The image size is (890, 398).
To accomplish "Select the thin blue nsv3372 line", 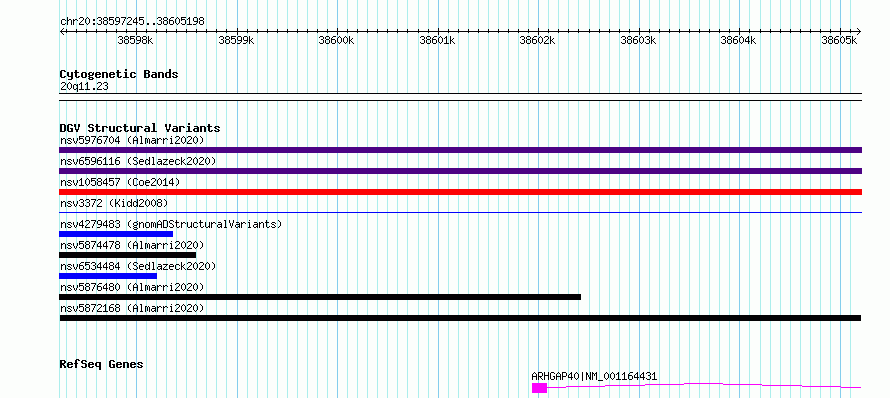I will point(460,213).
